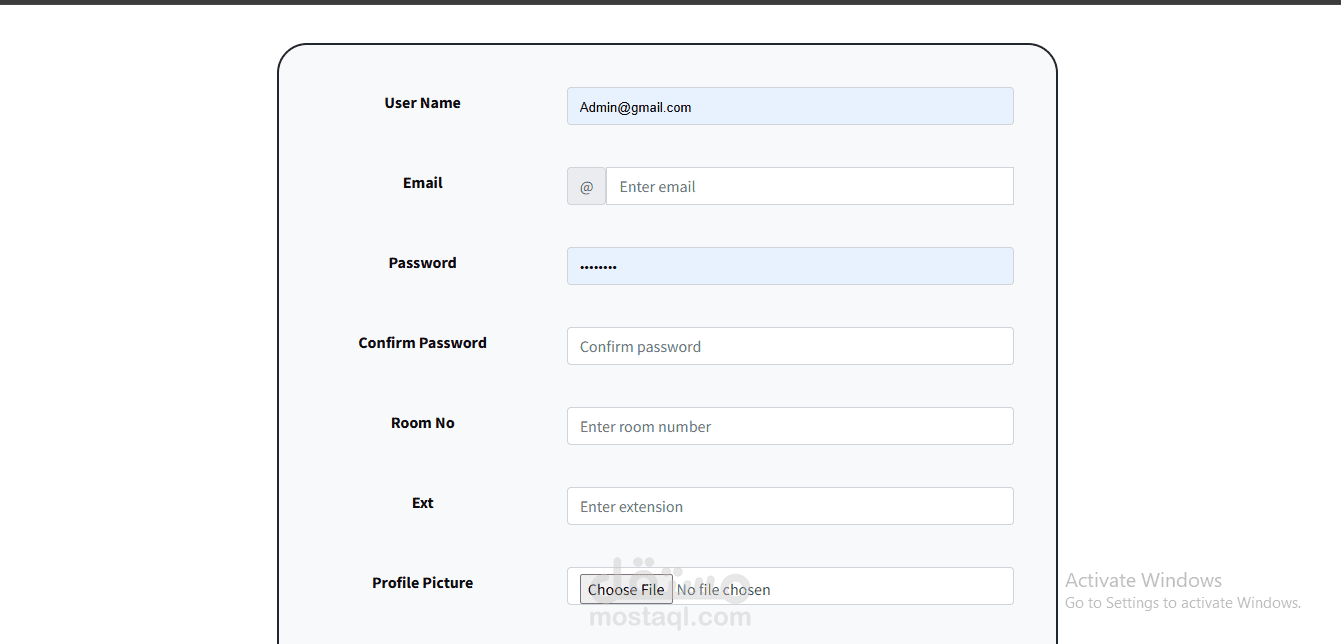
Task: Click the User Name label
Action: [422, 103]
